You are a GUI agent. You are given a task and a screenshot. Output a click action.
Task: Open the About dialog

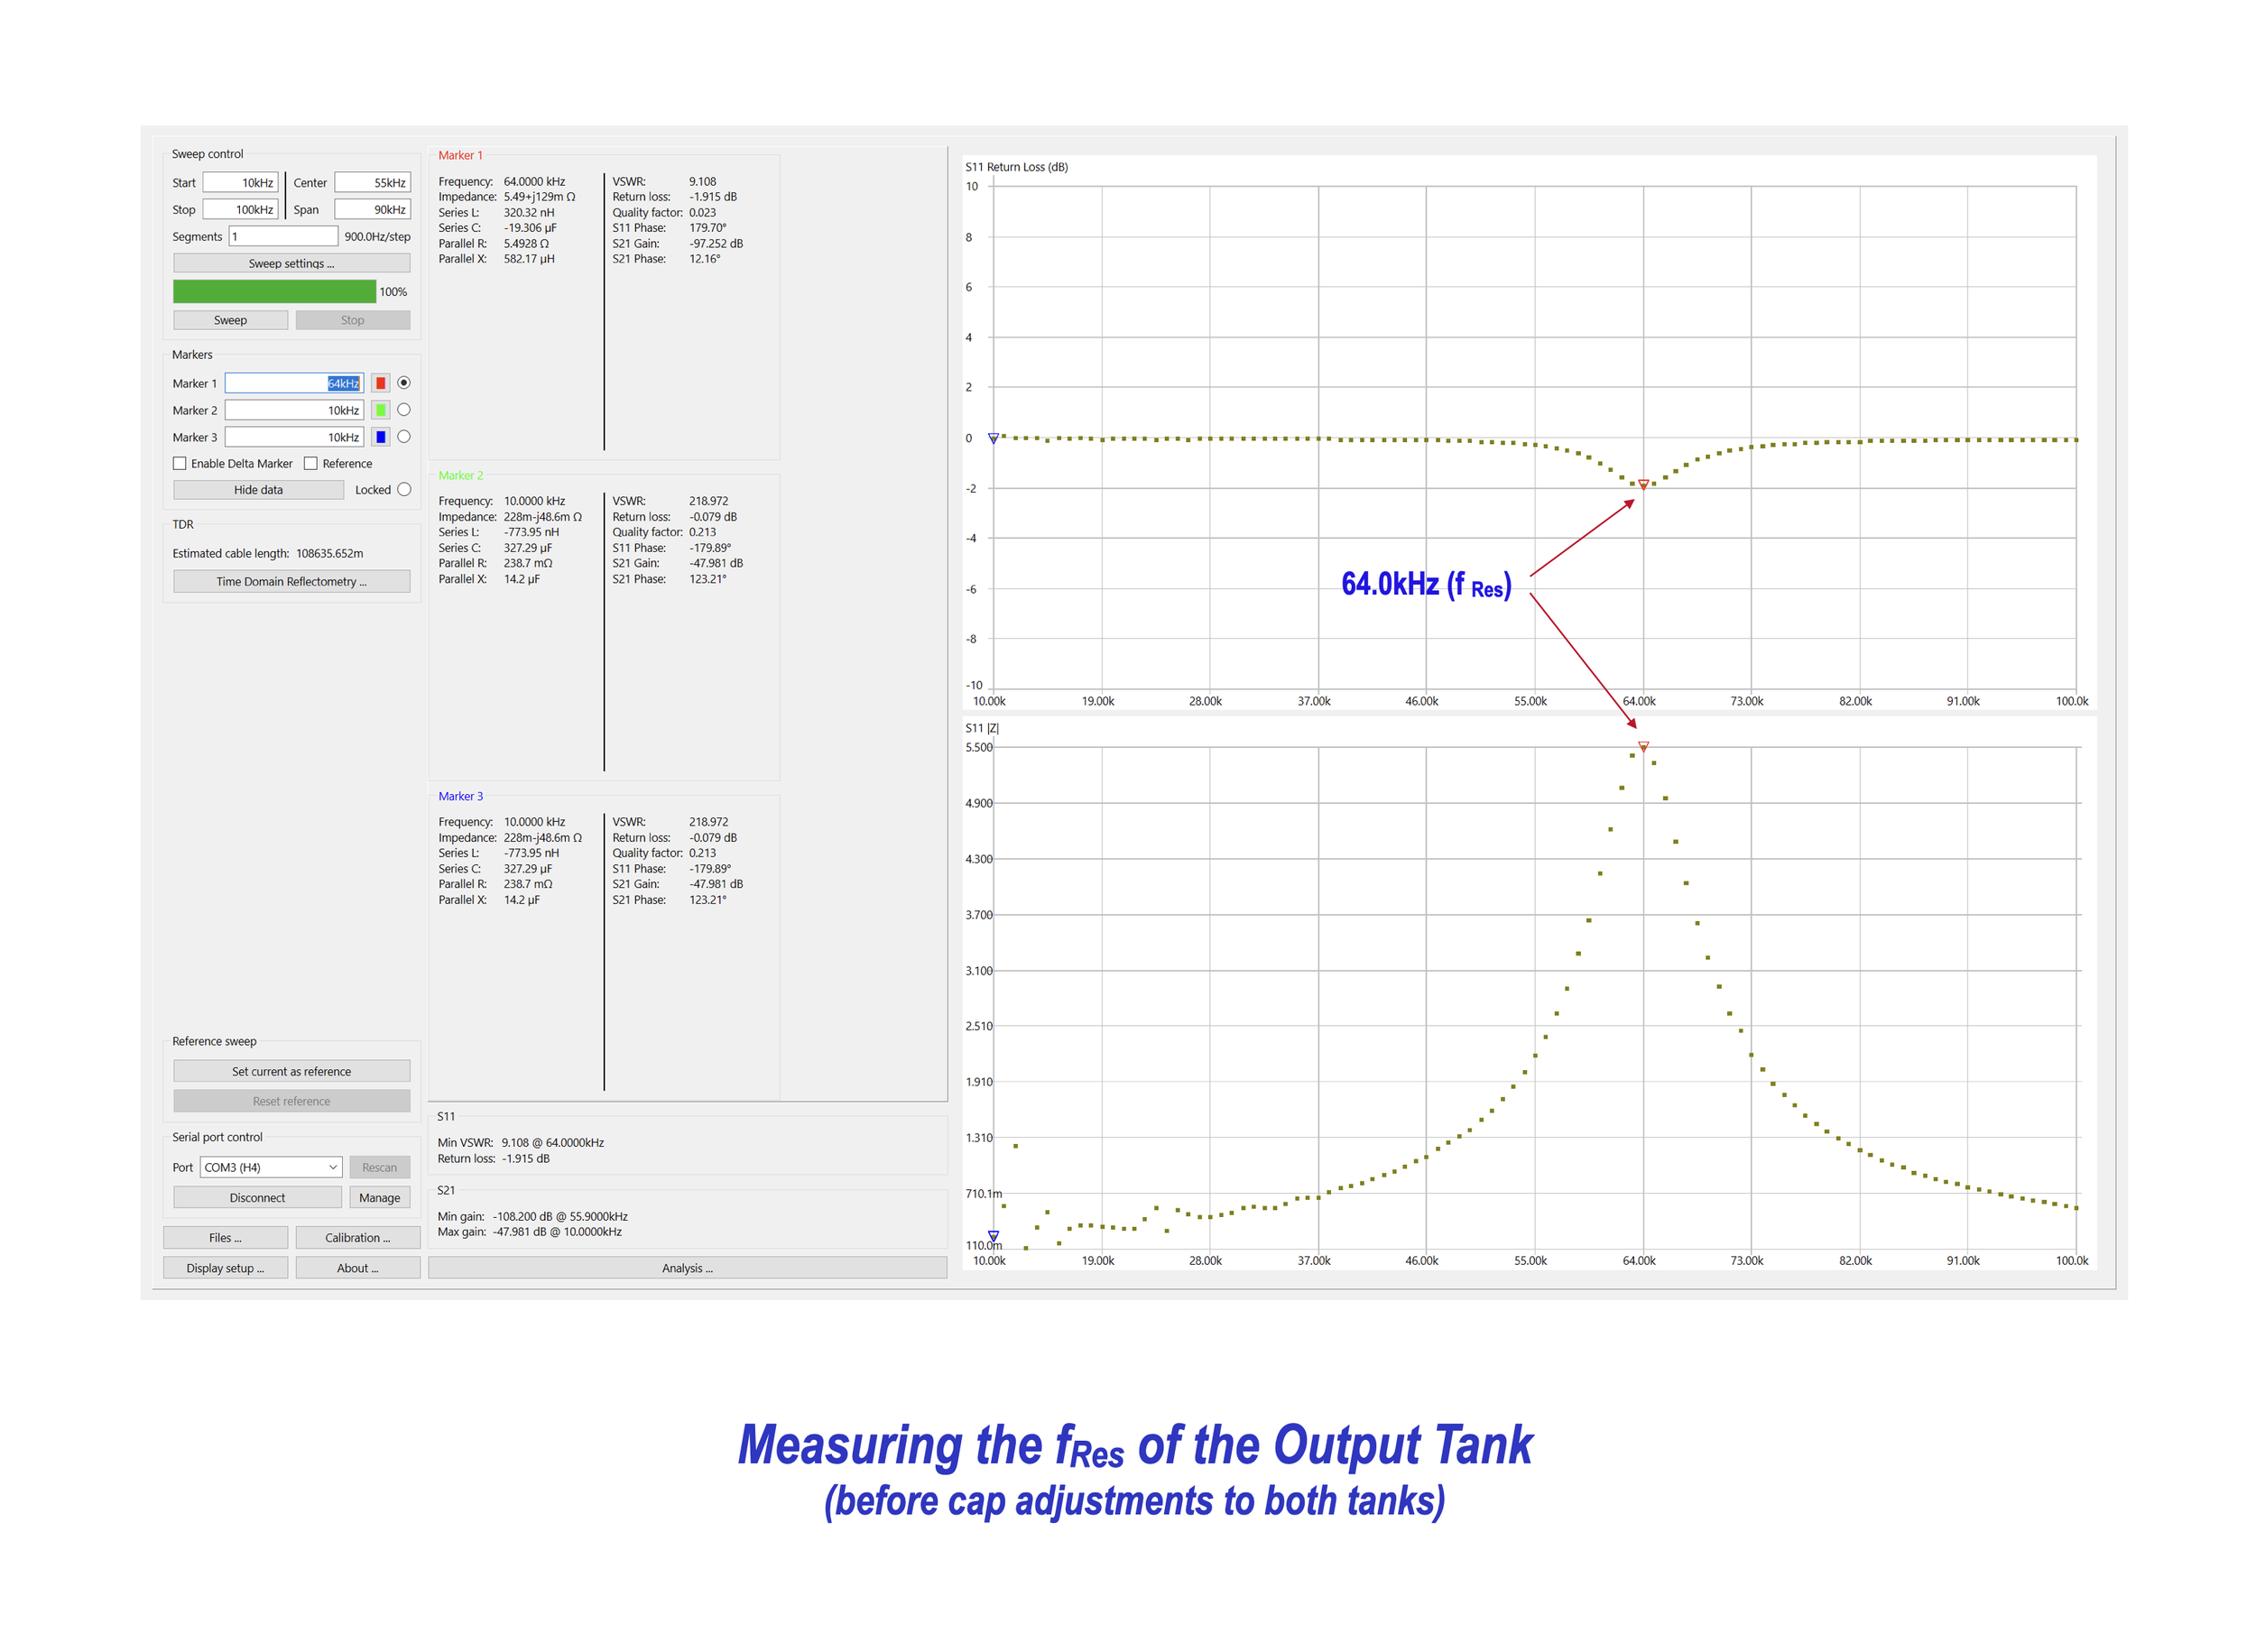pos(358,1267)
